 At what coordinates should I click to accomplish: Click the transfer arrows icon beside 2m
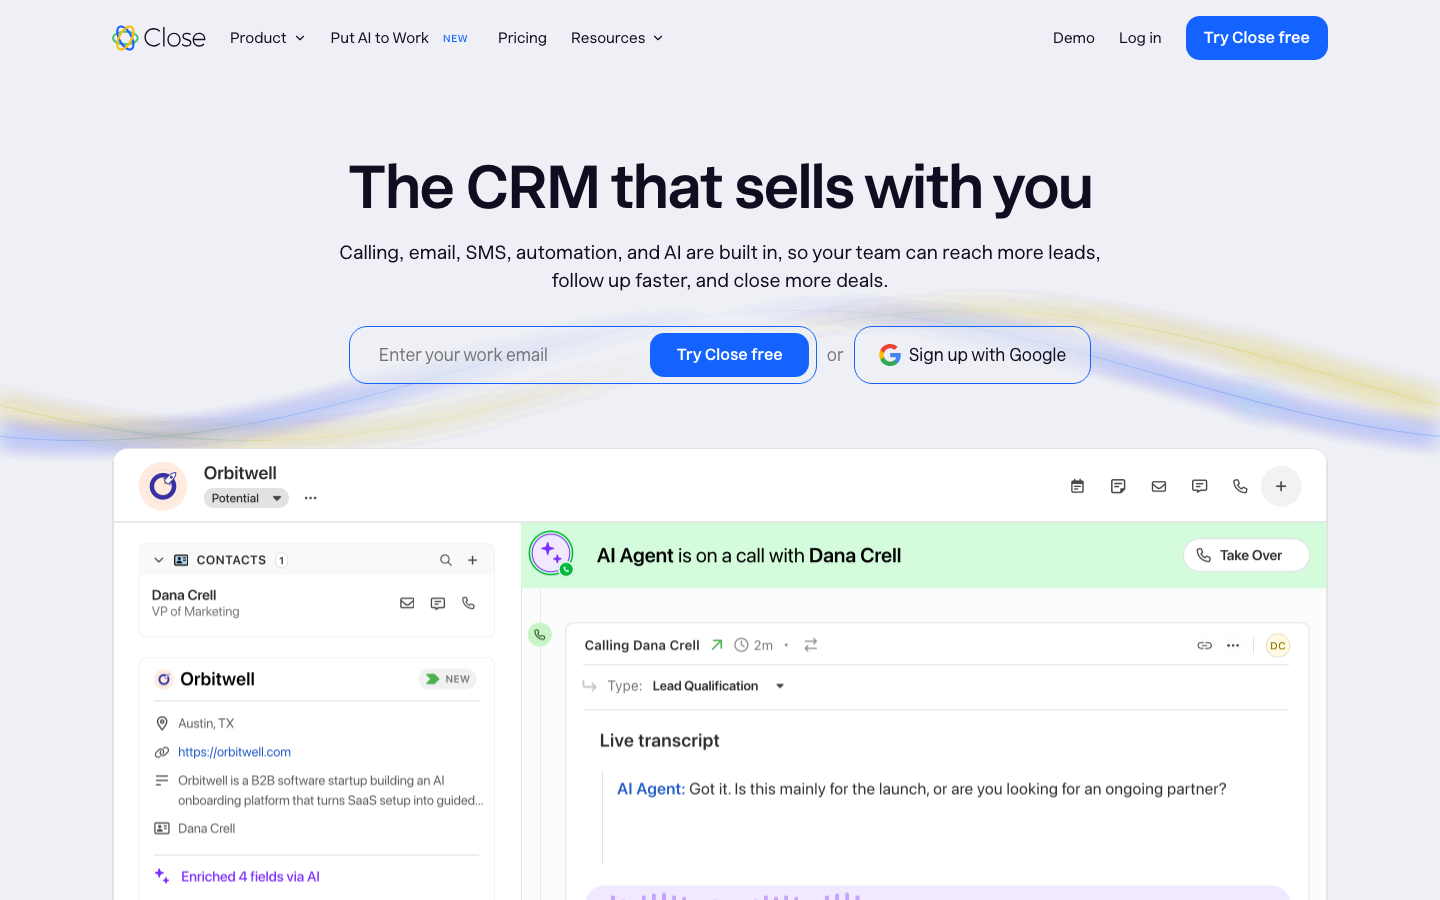pos(811,645)
